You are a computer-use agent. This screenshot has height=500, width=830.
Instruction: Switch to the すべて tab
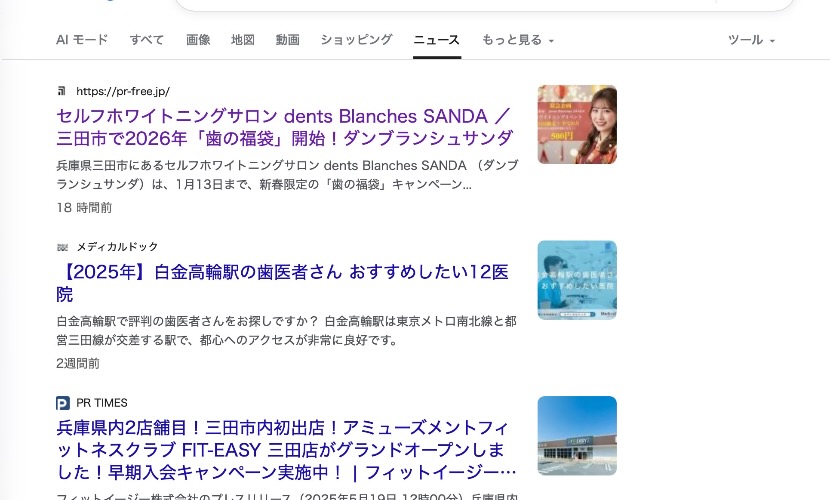147,40
